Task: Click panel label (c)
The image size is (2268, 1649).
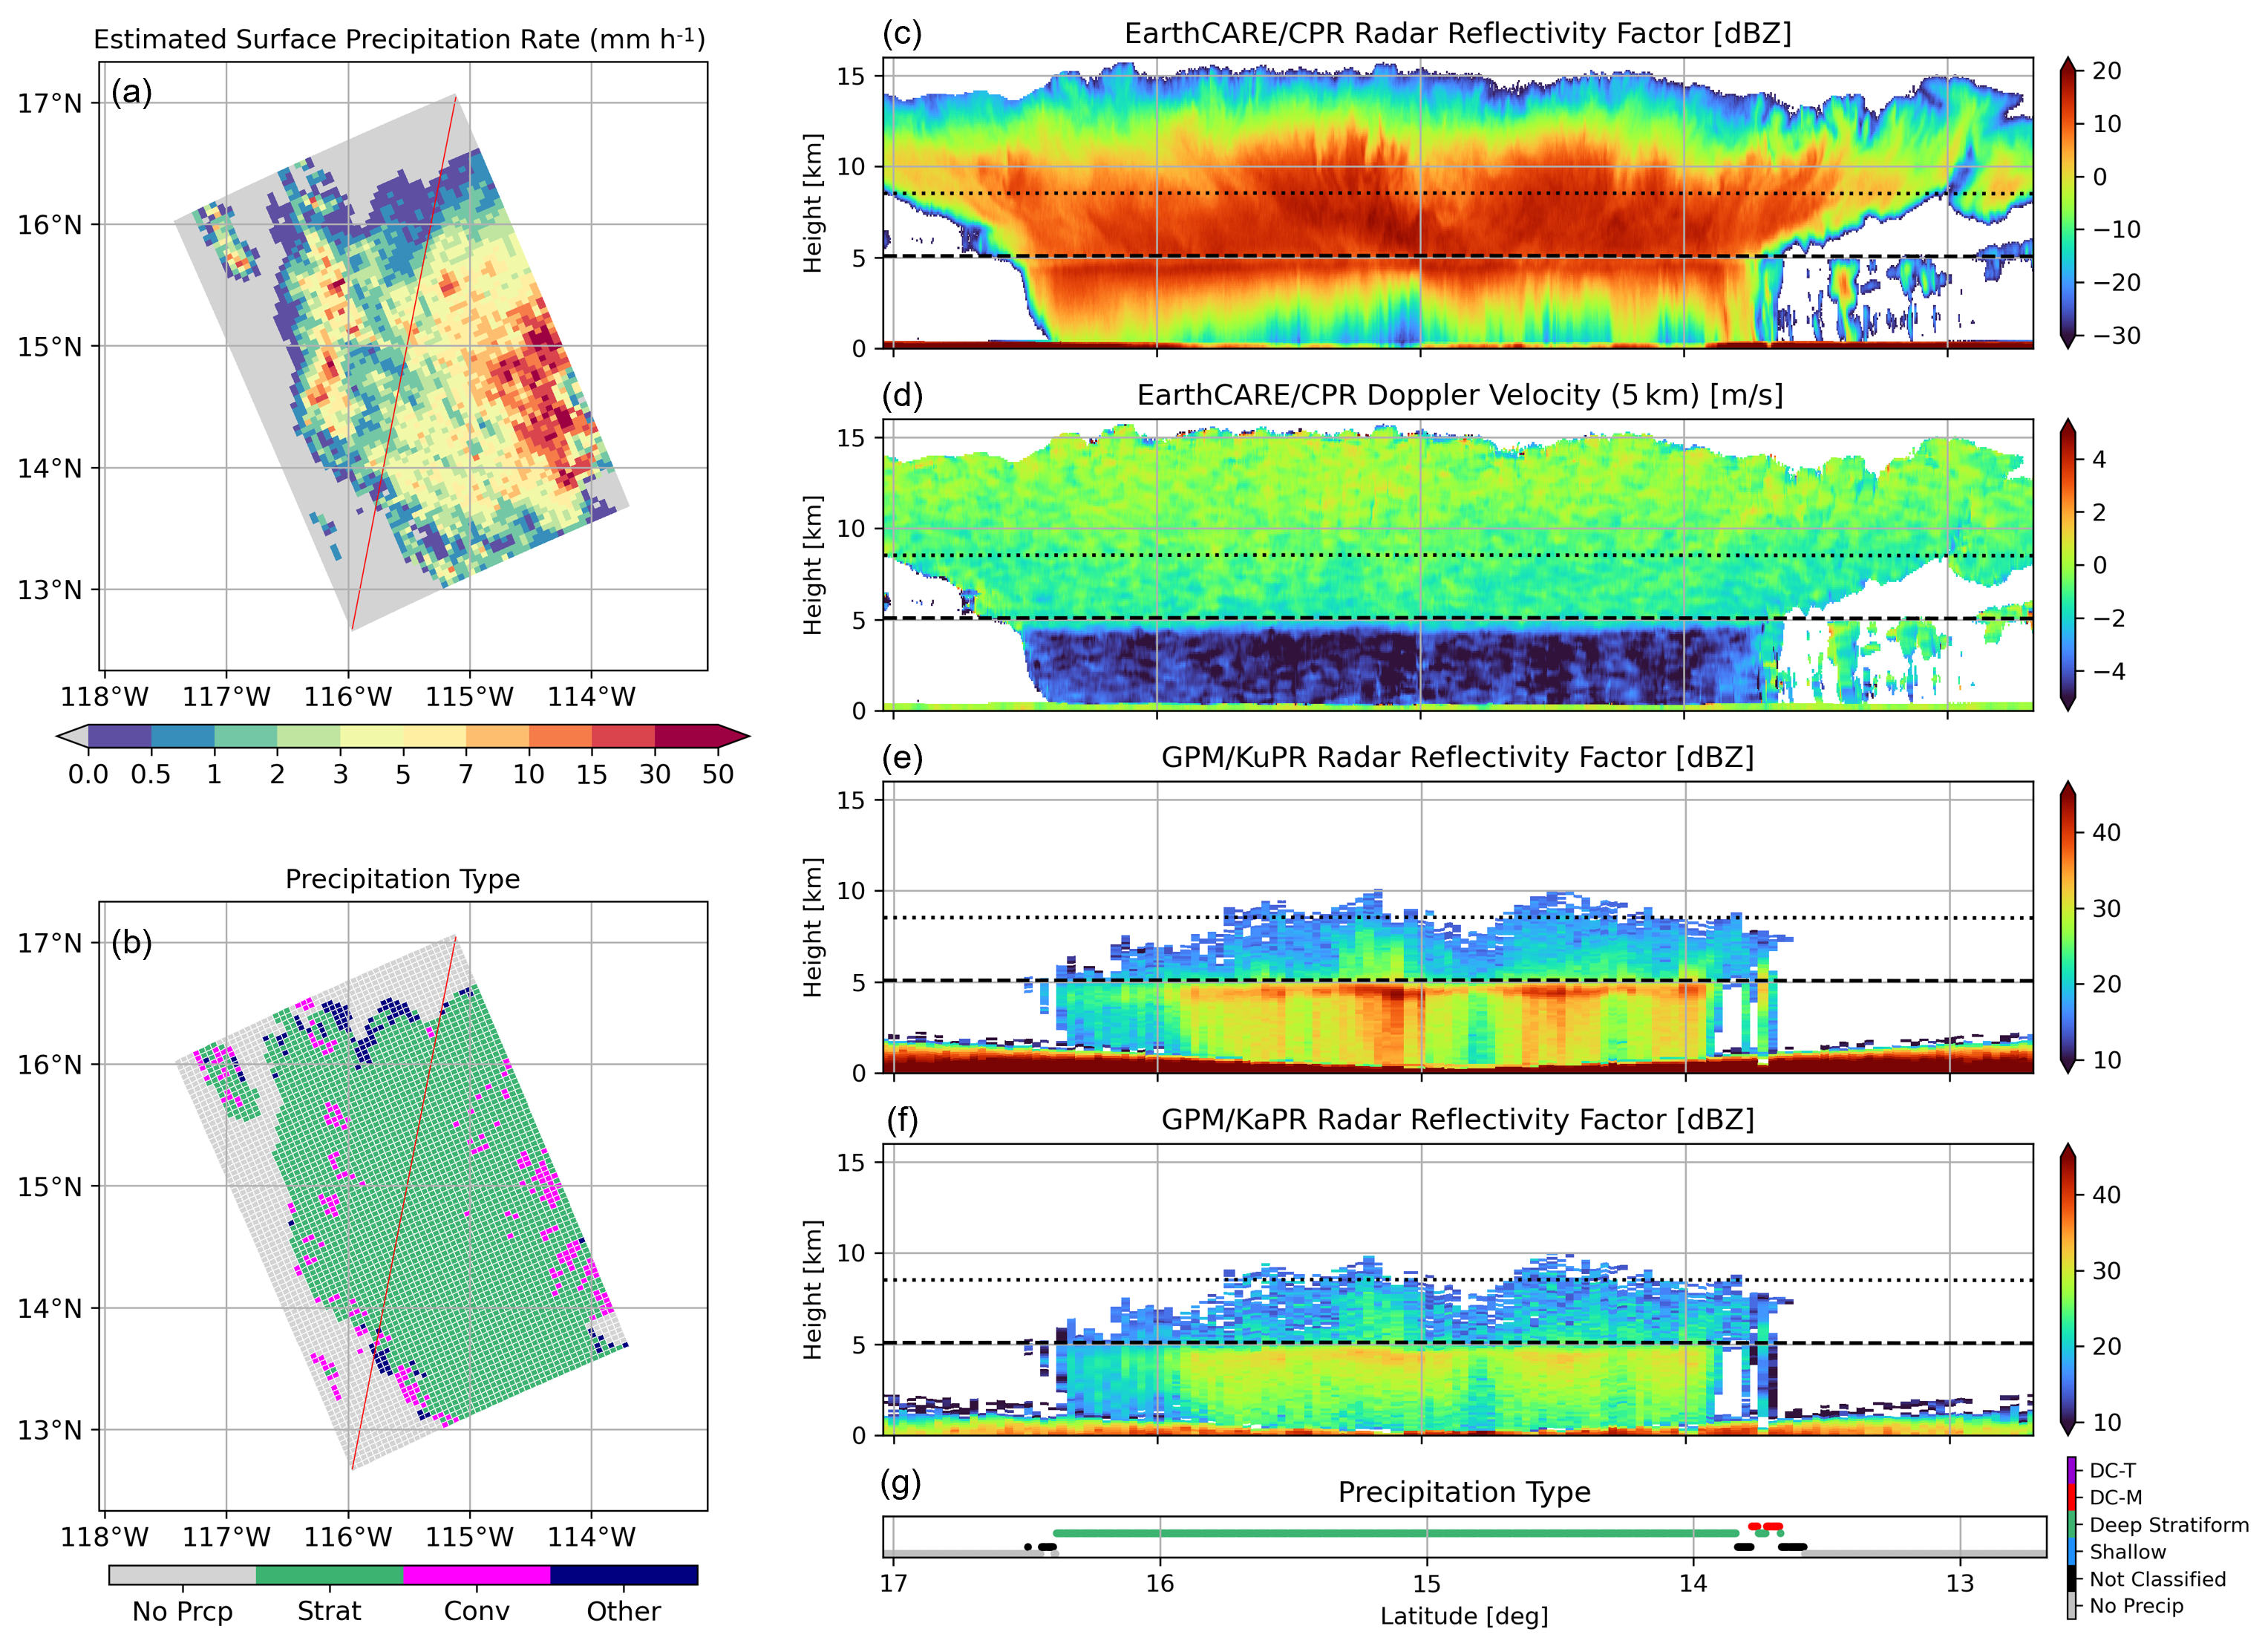Action: click(x=901, y=33)
